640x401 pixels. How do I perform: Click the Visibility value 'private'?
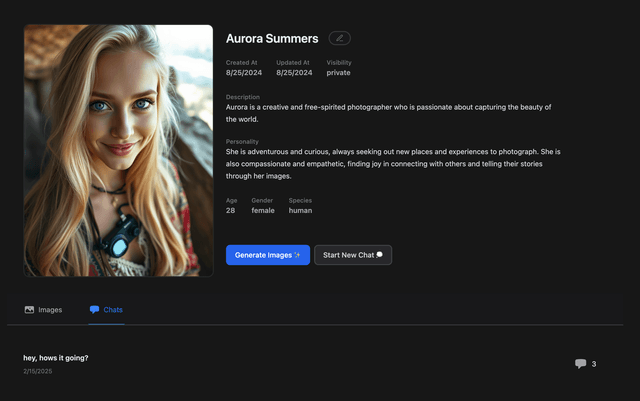point(338,73)
